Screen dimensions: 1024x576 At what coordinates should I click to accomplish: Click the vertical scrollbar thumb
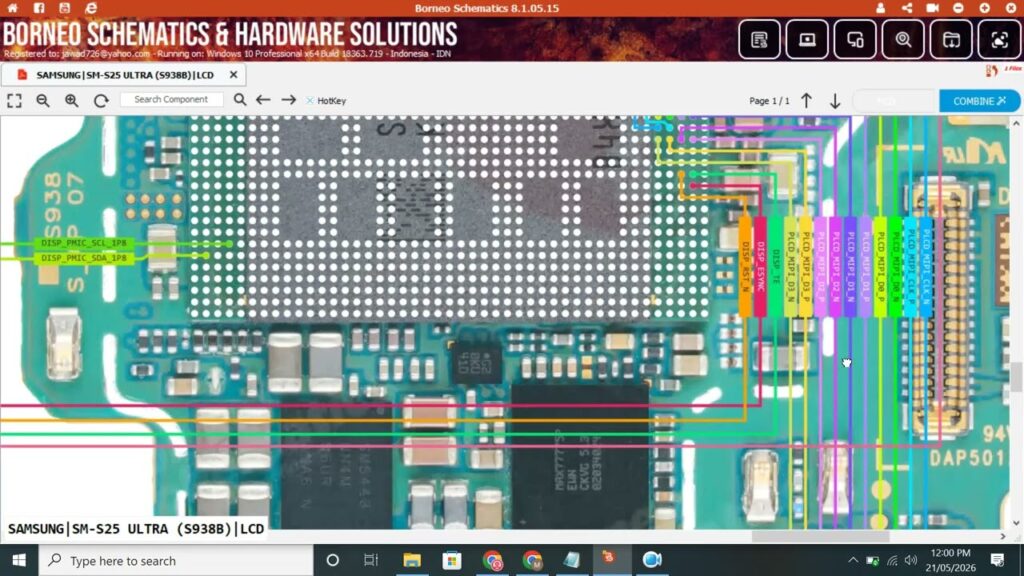(1016, 377)
